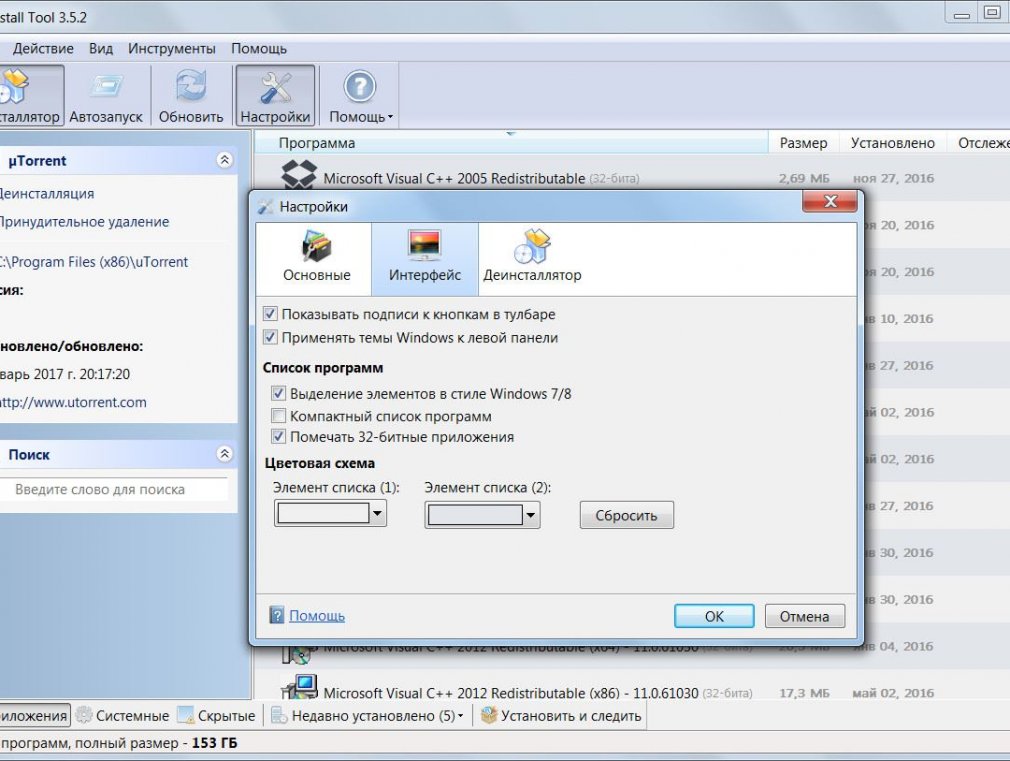1010x761 pixels.
Task: Close the Настройки dialog with X
Action: [x=830, y=202]
